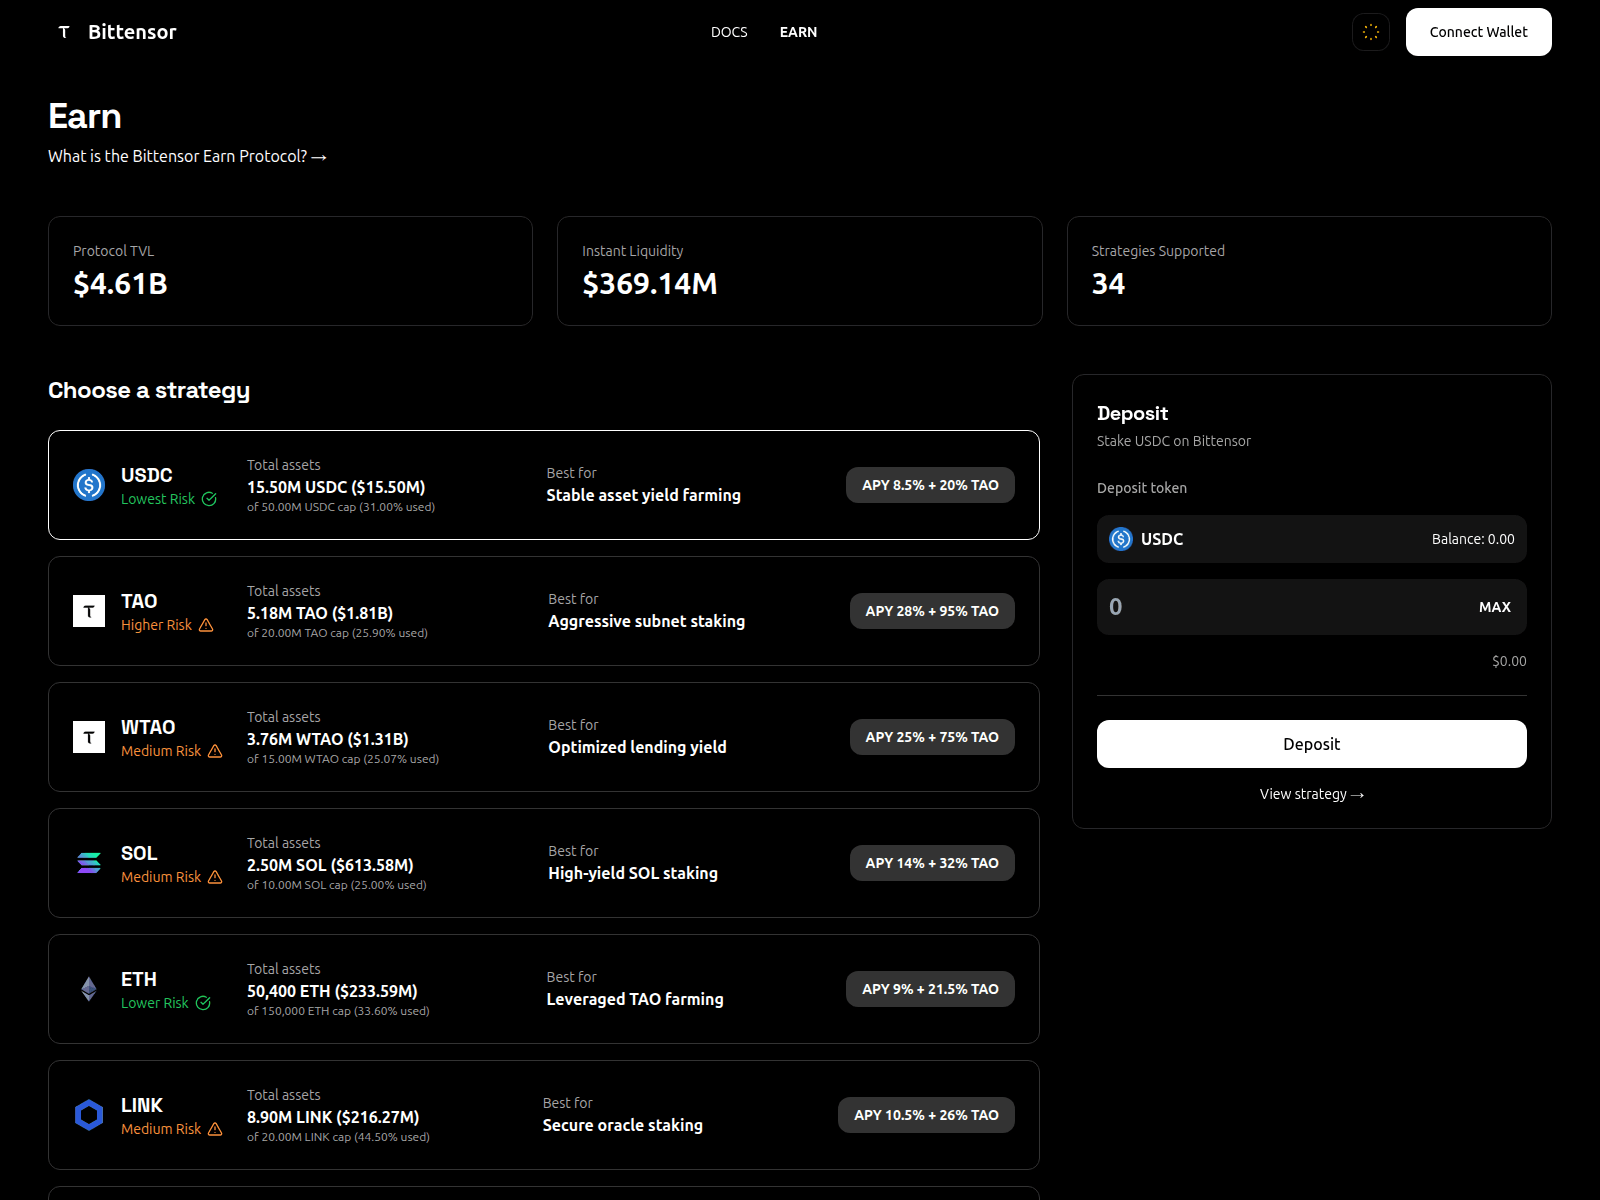Click the WTAO token icon
This screenshot has width=1600, height=1200.
coord(89,737)
